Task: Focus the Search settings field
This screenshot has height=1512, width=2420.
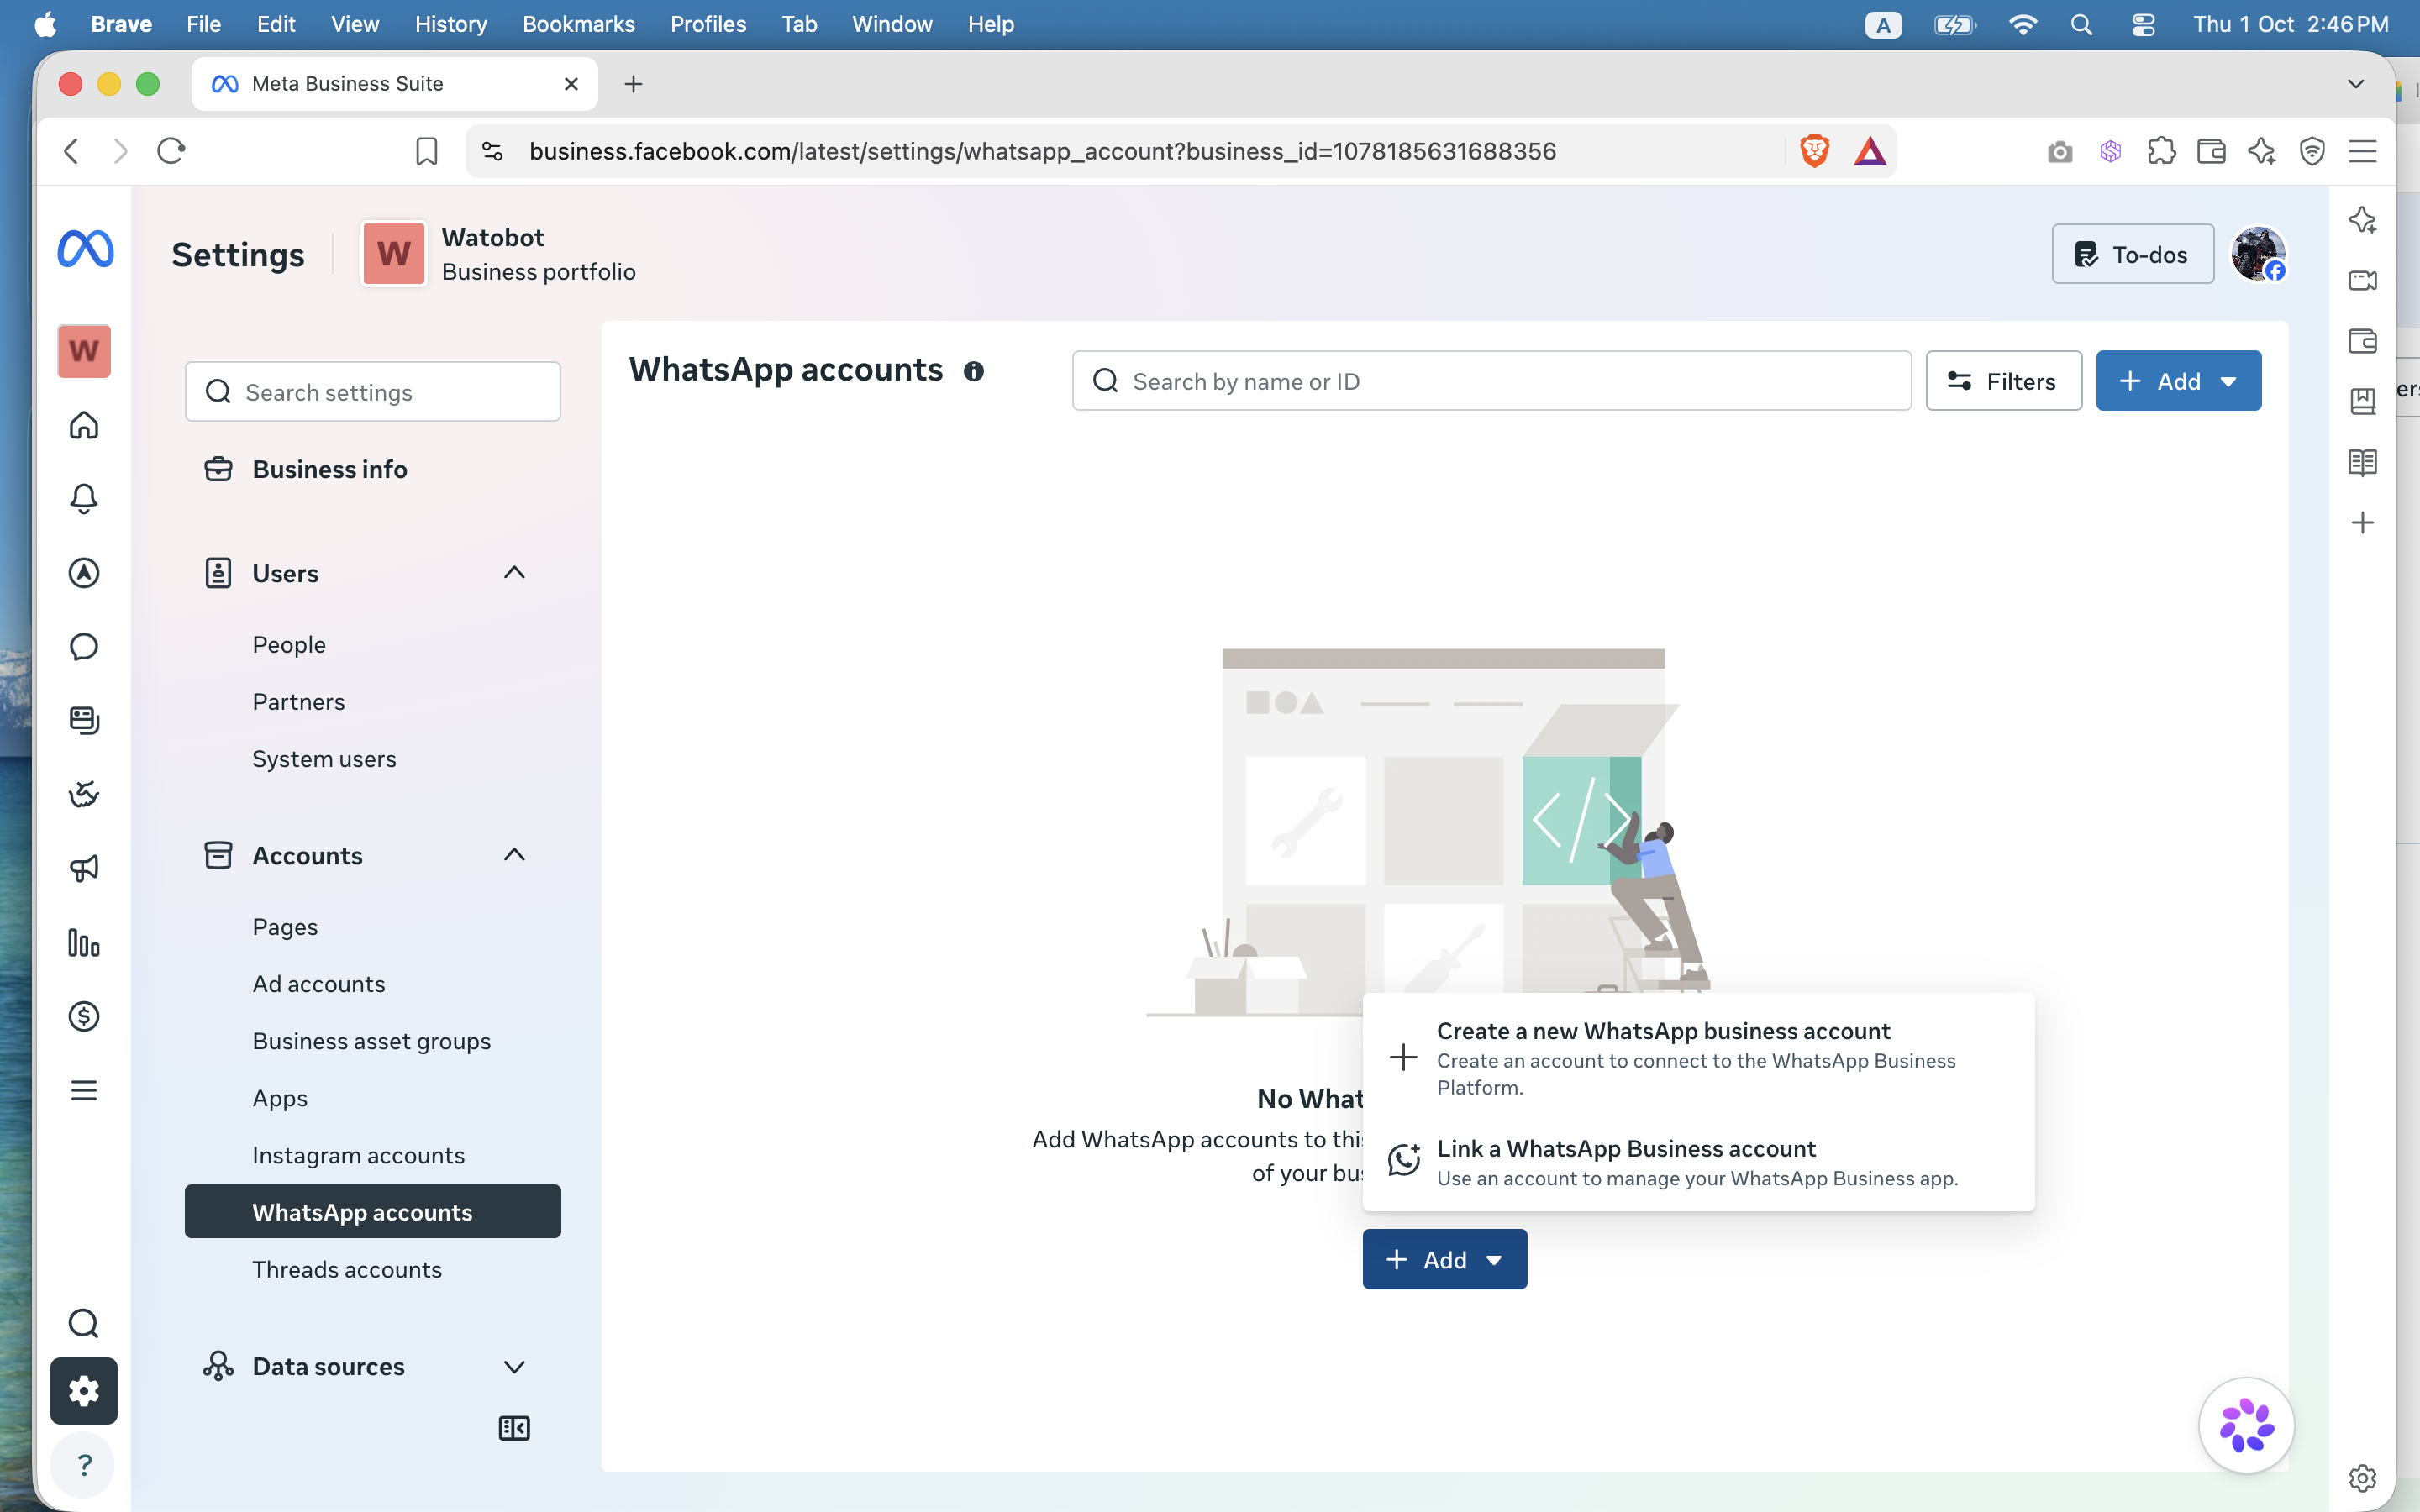Action: [373, 392]
